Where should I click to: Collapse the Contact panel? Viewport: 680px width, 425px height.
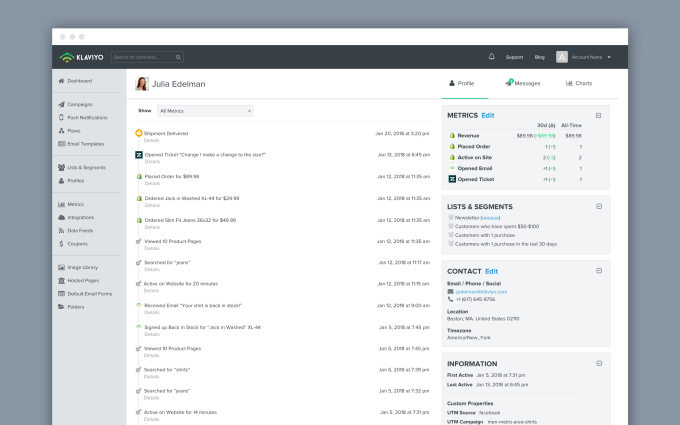(x=598, y=271)
